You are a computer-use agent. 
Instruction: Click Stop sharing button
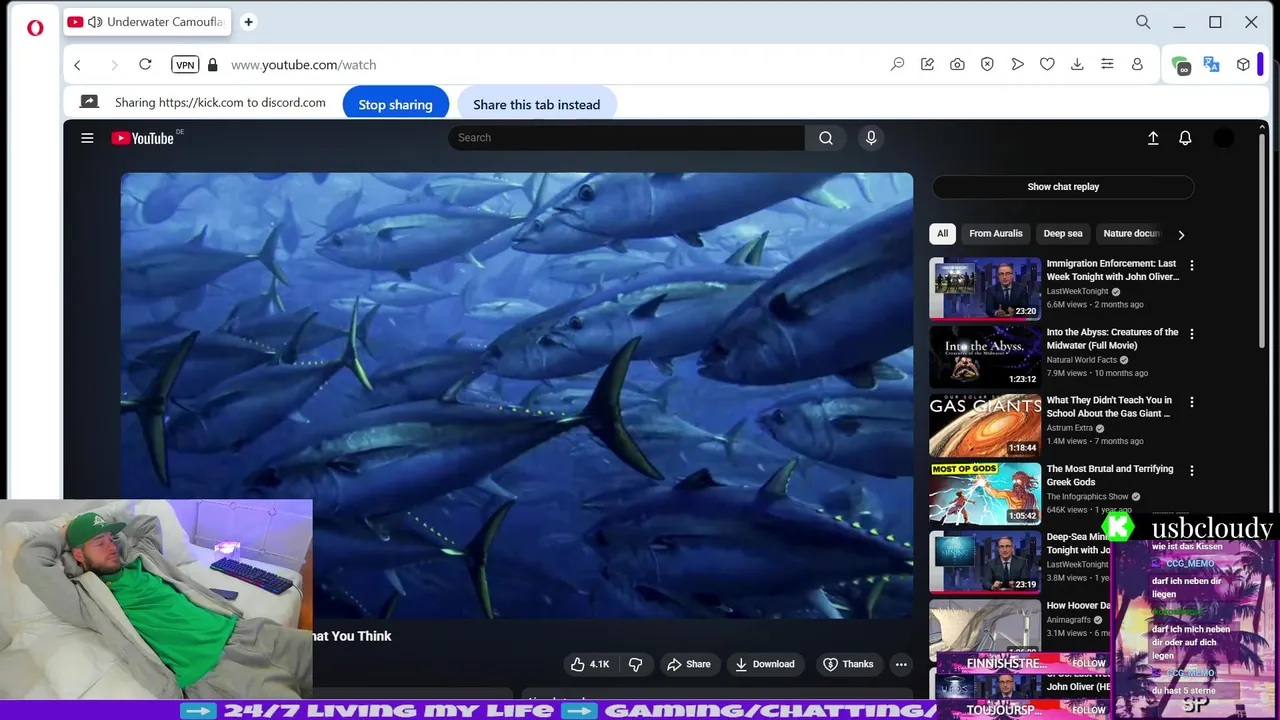click(396, 104)
